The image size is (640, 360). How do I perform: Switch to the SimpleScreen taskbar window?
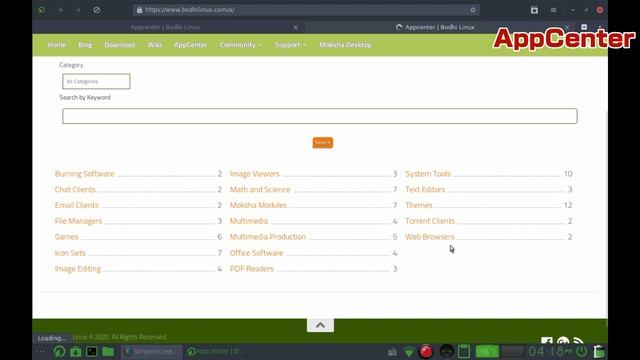pyautogui.click(x=151, y=351)
